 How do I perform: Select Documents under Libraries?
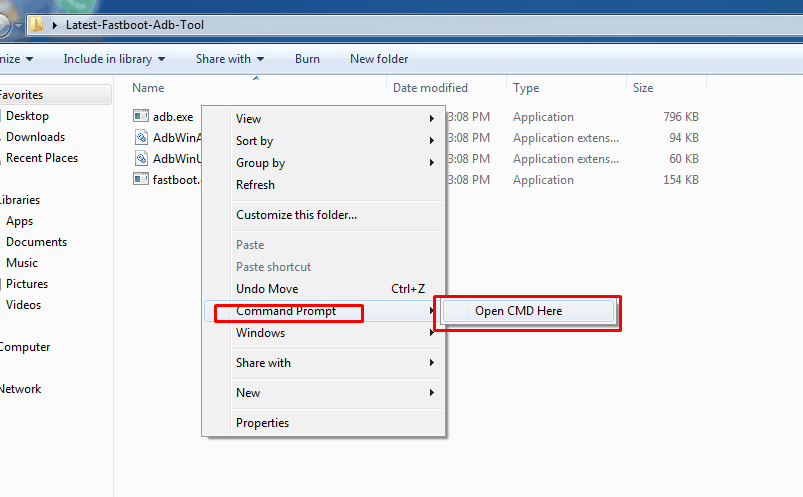pyautogui.click(x=36, y=242)
